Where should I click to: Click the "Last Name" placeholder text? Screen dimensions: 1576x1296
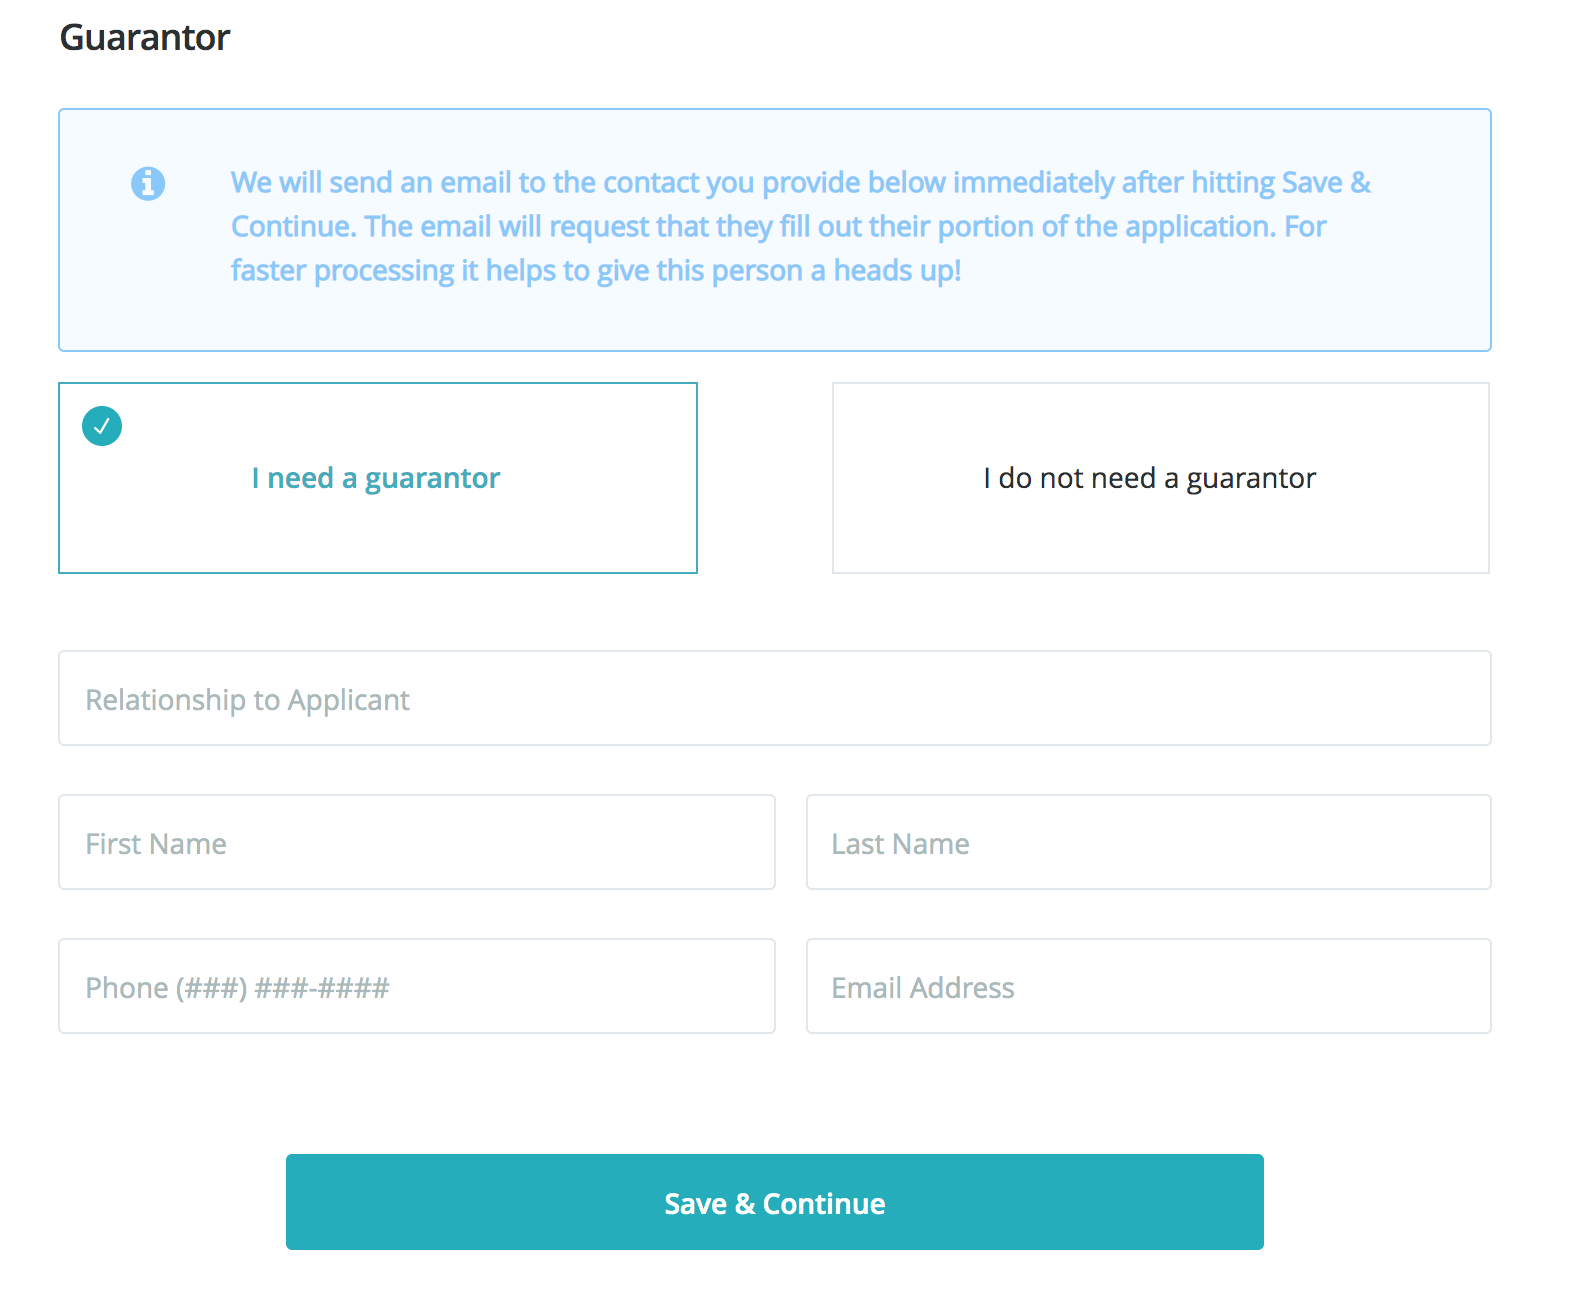coord(900,844)
